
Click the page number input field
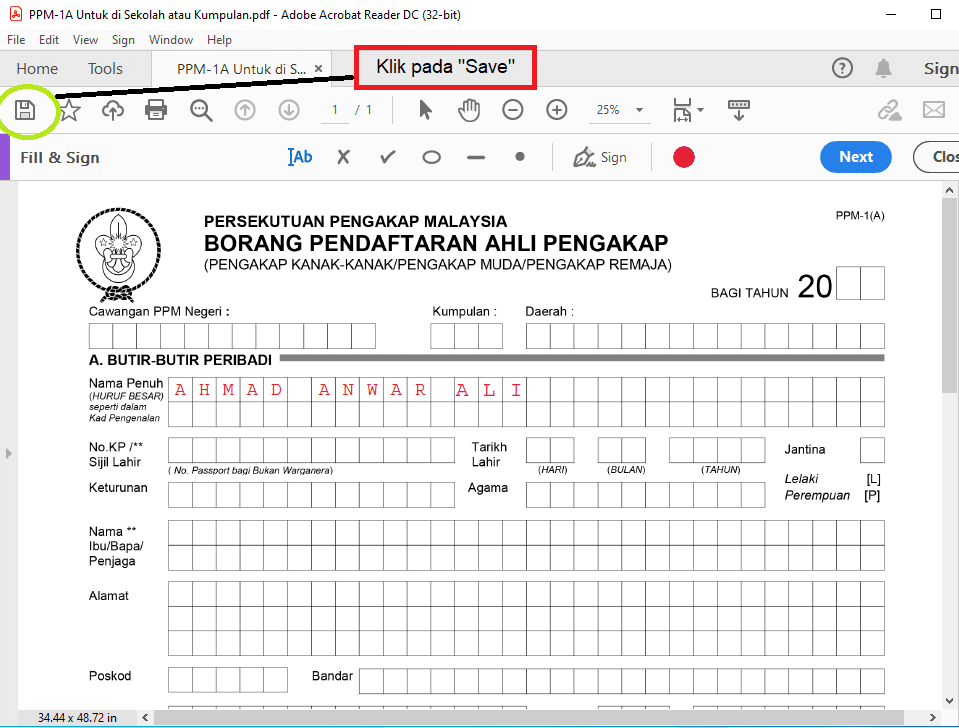[x=334, y=110]
